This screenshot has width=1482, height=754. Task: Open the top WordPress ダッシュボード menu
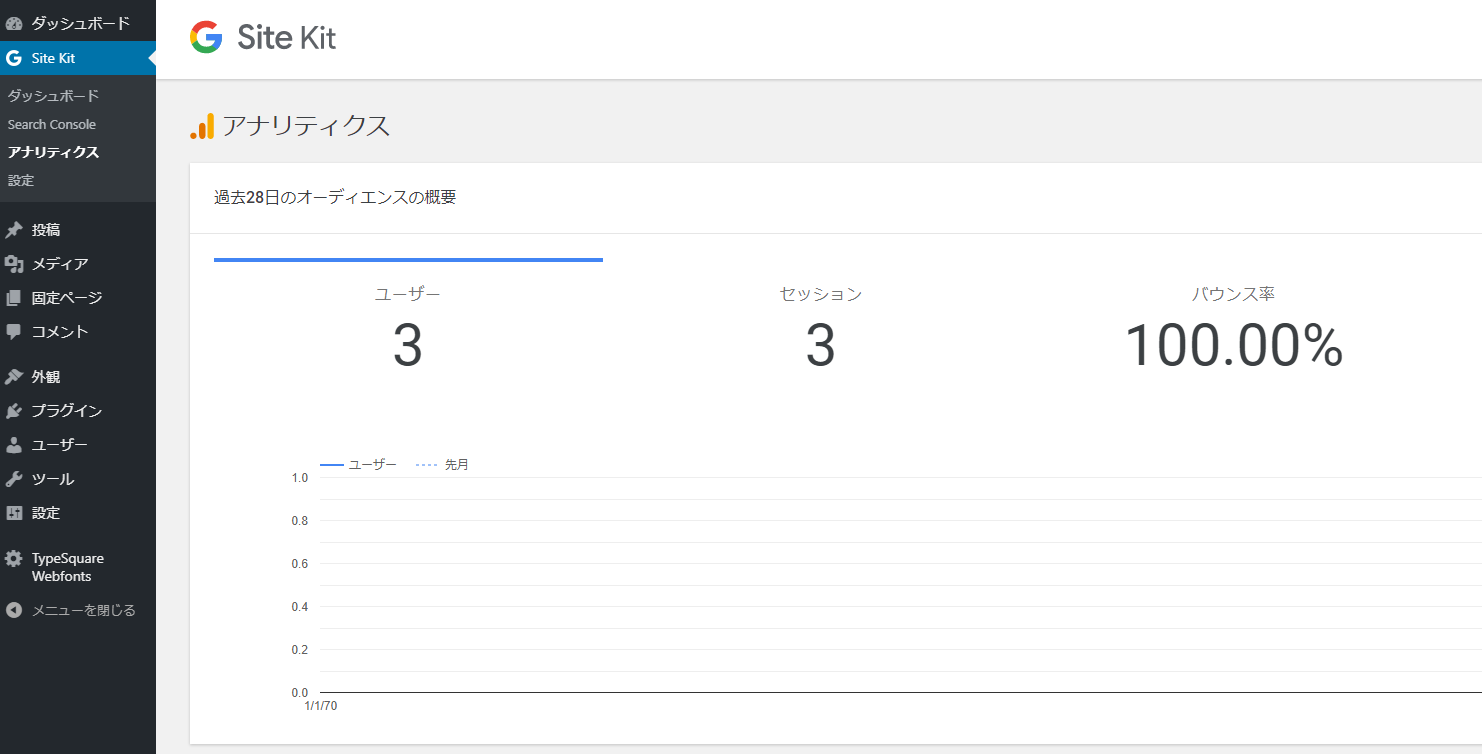(x=80, y=23)
